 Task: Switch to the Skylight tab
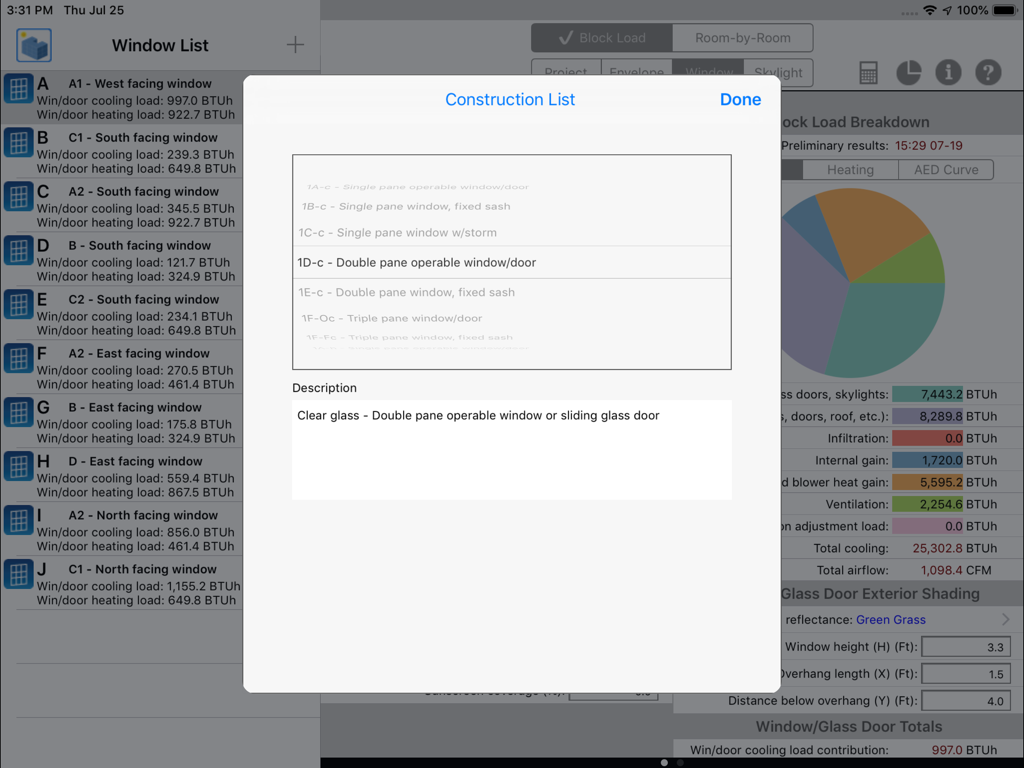(x=779, y=72)
